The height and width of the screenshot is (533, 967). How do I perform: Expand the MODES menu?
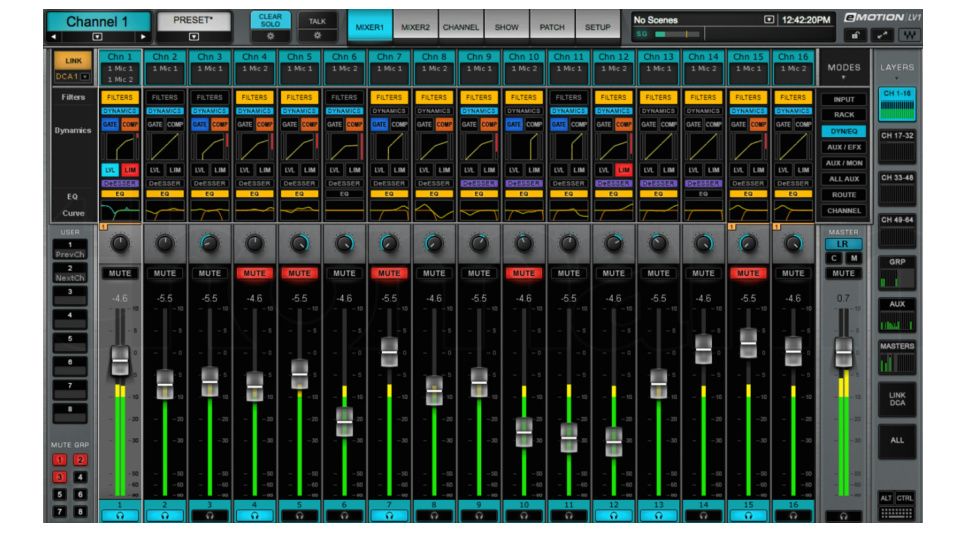[844, 70]
